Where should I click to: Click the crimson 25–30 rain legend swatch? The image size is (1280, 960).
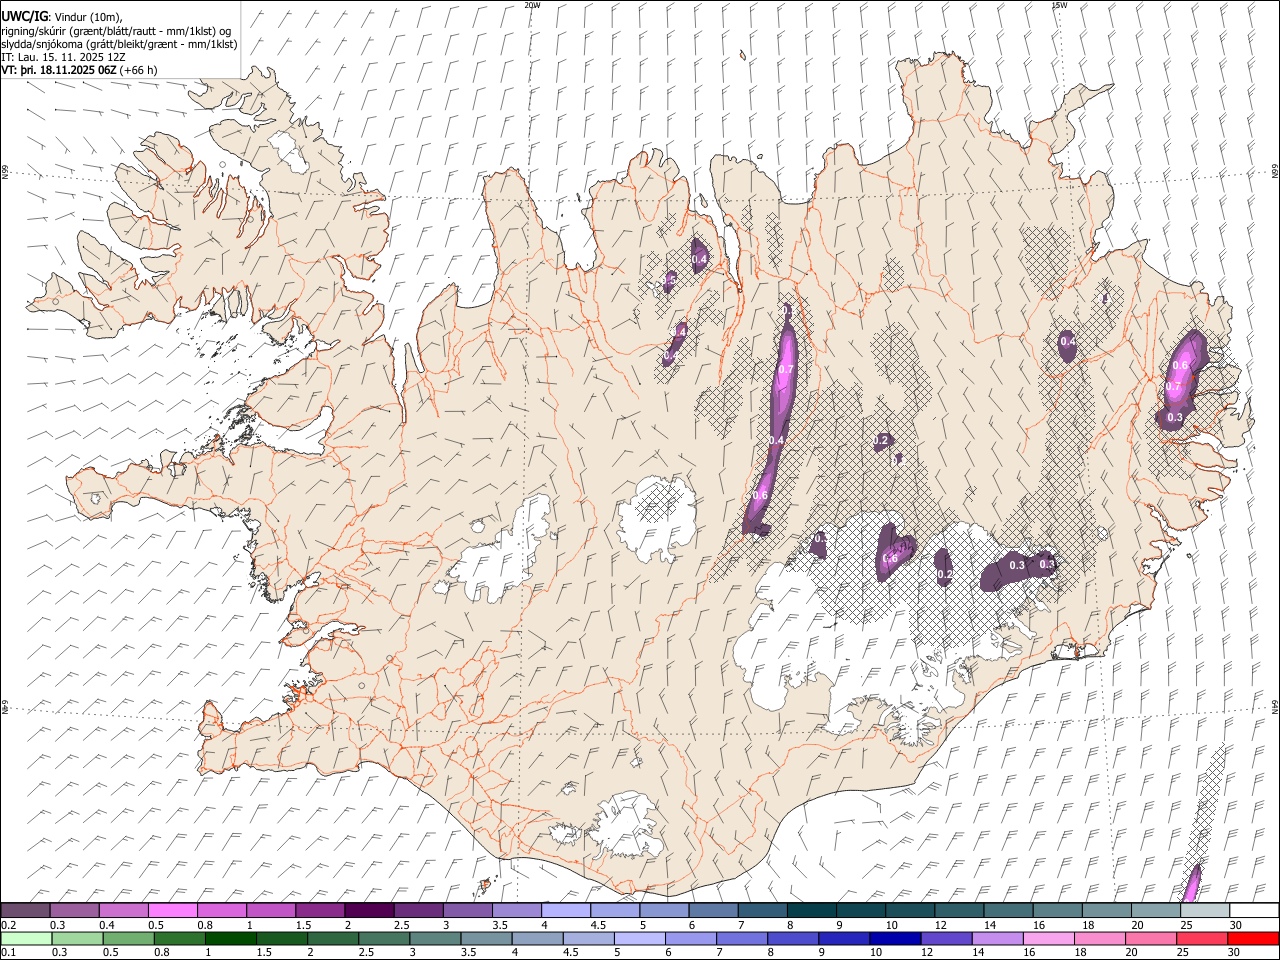tap(1202, 938)
